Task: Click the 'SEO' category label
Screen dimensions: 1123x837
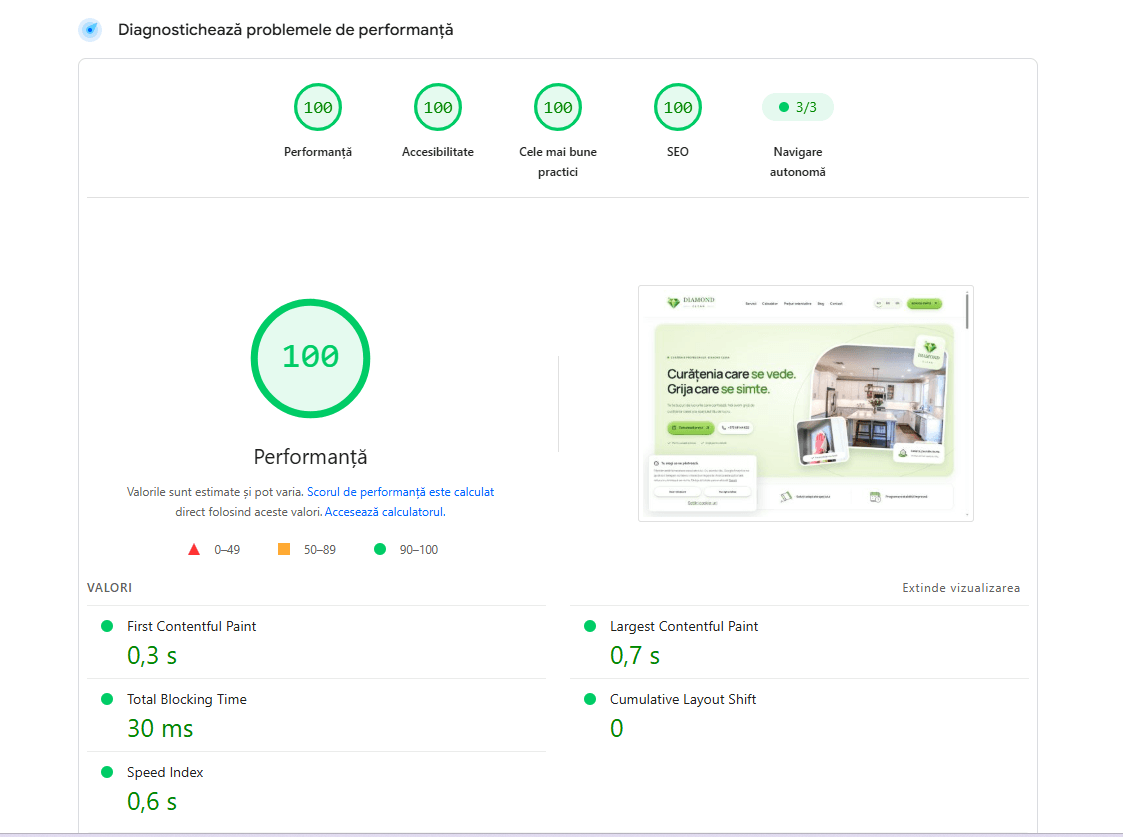Action: [678, 152]
